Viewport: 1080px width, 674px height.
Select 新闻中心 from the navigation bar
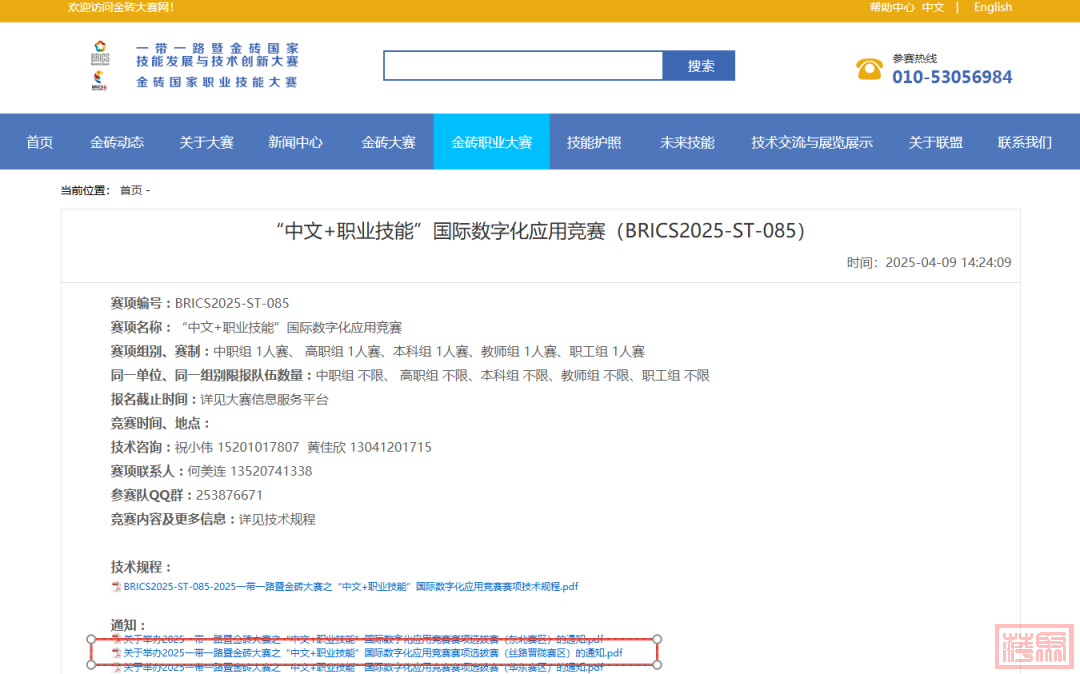click(x=295, y=142)
